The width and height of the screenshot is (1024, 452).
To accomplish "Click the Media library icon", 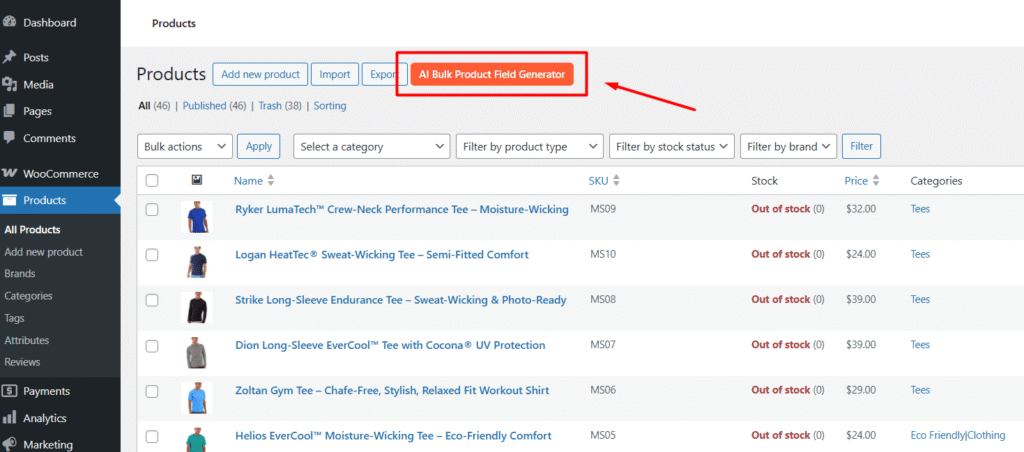I will click(9, 84).
